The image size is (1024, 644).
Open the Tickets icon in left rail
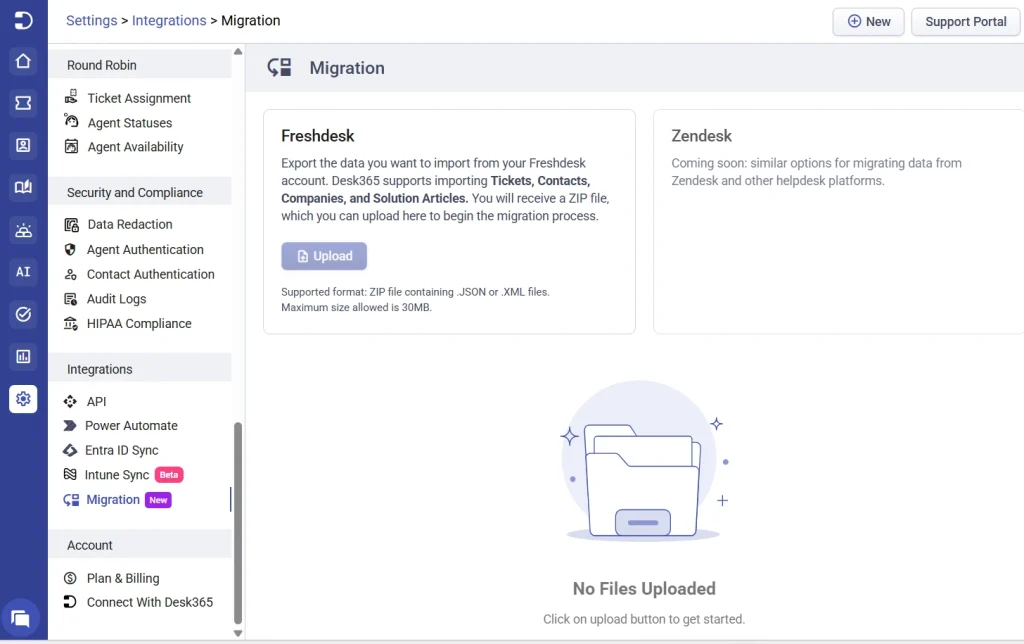pos(23,103)
